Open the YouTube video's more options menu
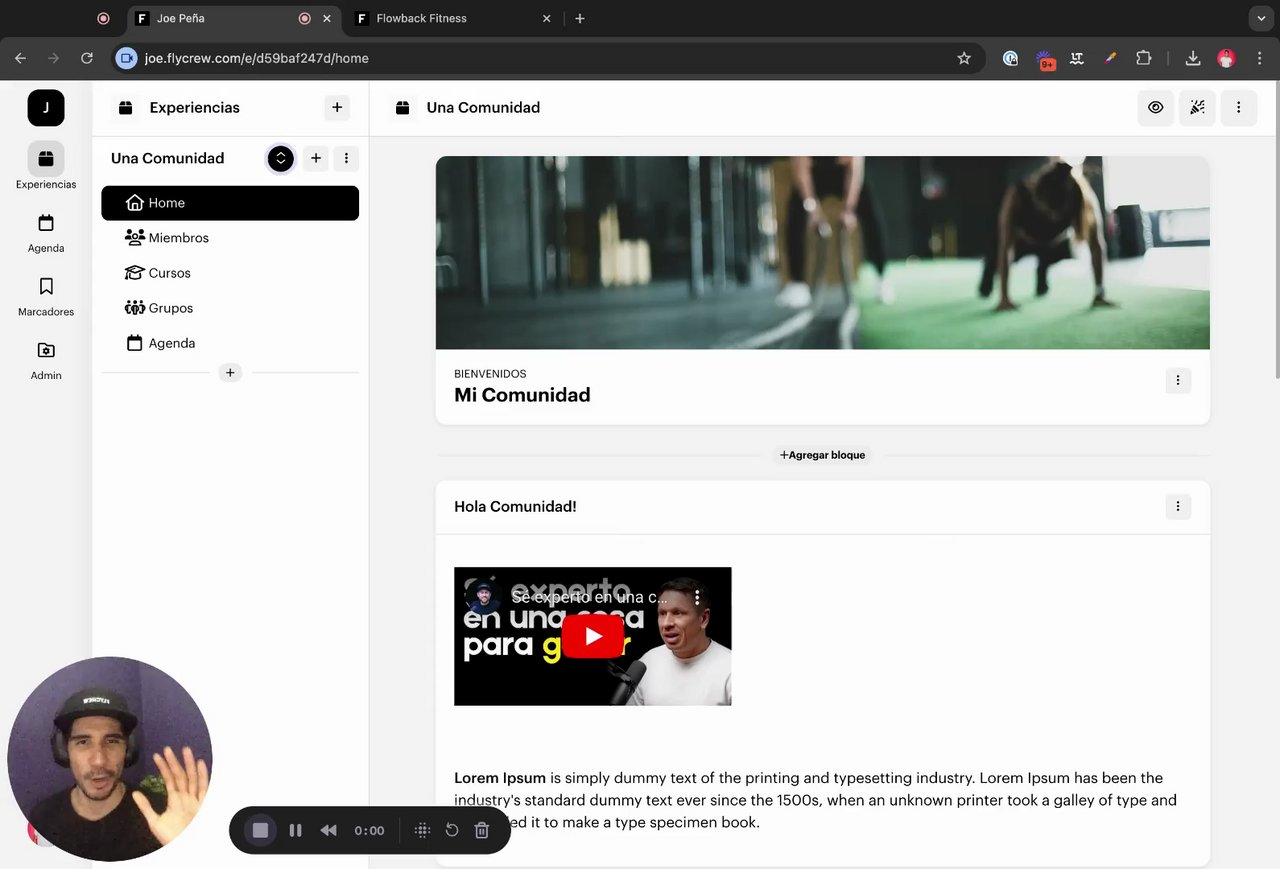 point(697,597)
